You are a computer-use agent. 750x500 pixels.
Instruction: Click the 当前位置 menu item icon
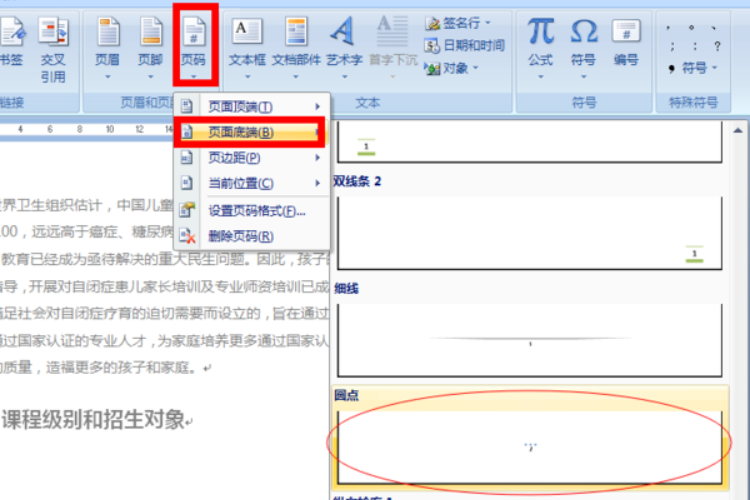click(187, 182)
